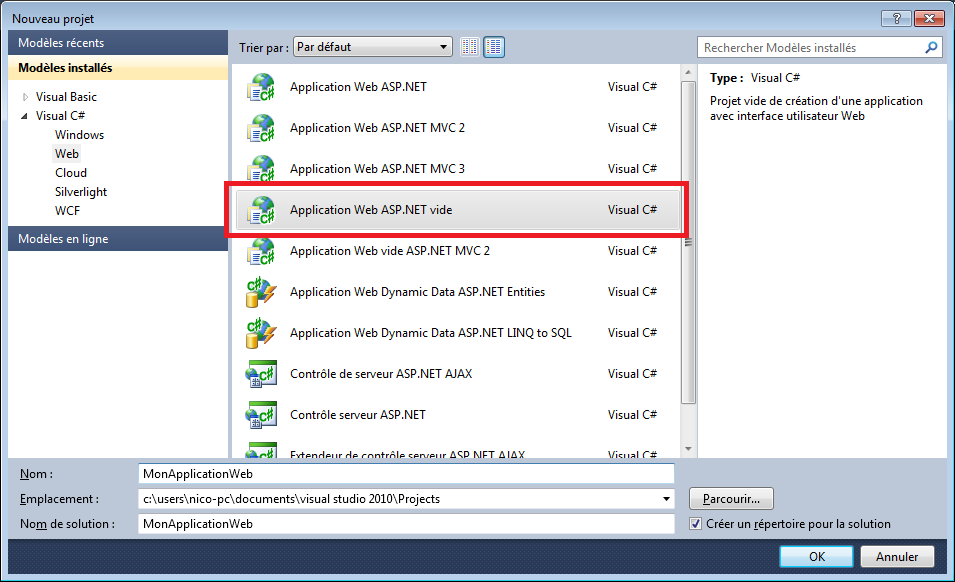
Task: Click the Application Web ASP.NET template icon
Action: [x=260, y=87]
